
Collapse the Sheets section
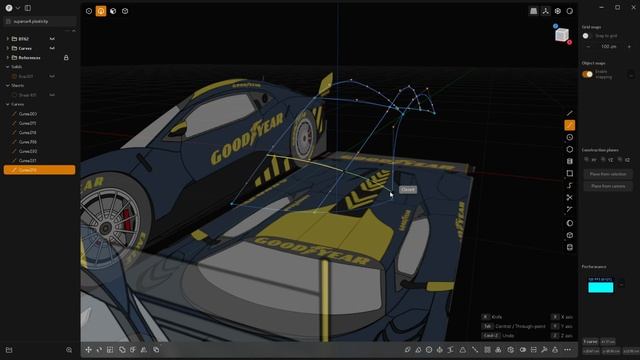(8, 86)
